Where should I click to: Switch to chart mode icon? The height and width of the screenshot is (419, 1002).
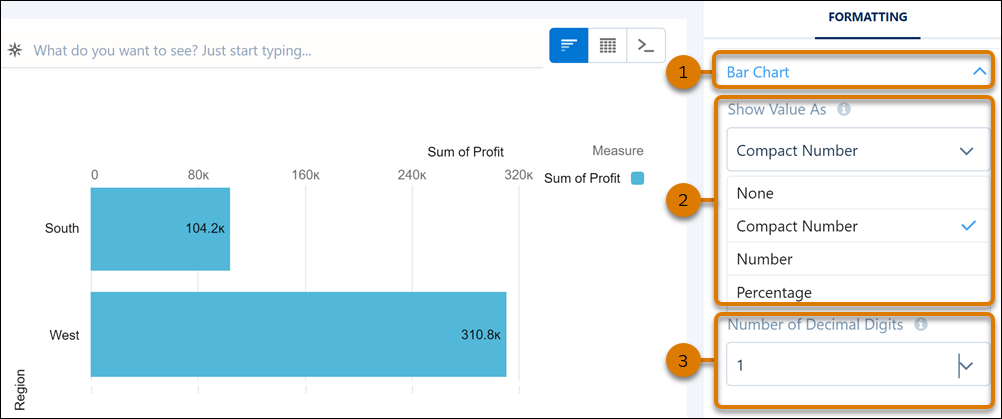569,45
